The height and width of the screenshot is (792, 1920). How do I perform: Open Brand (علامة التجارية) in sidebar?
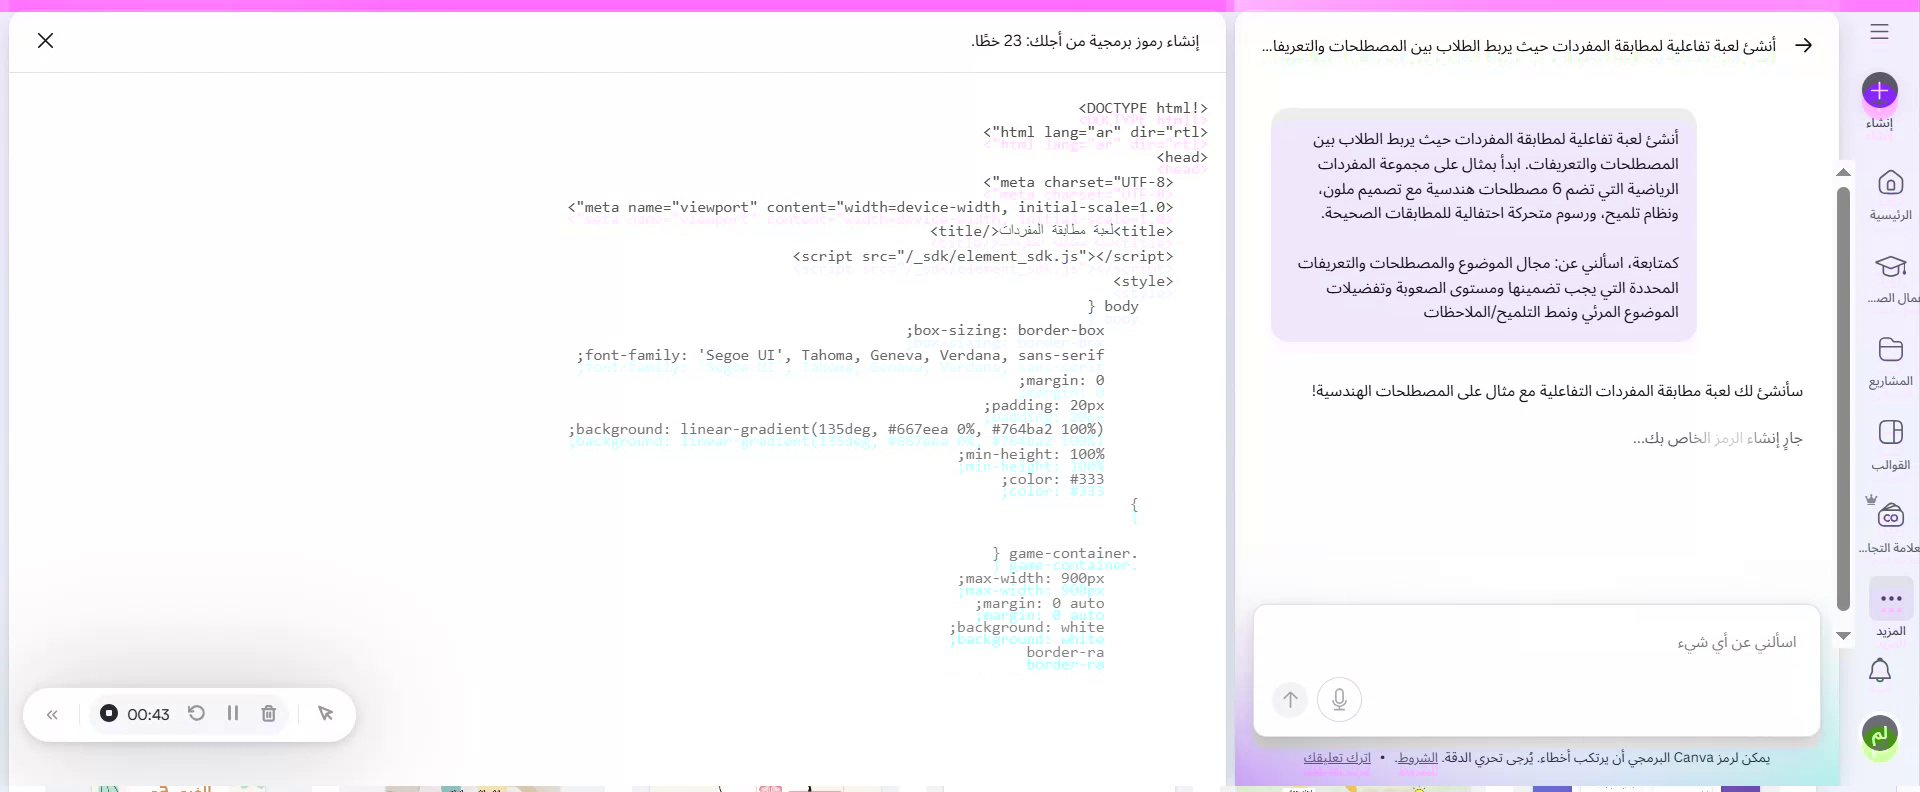point(1891,527)
